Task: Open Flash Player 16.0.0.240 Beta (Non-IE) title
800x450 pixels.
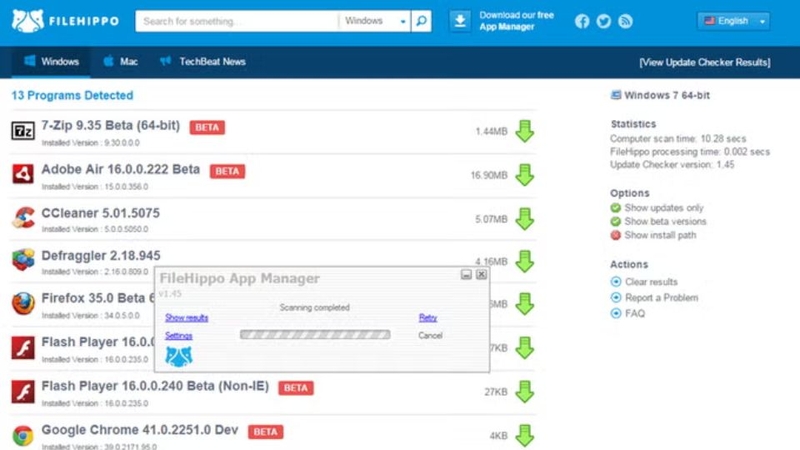Action: pyautogui.click(x=155, y=386)
